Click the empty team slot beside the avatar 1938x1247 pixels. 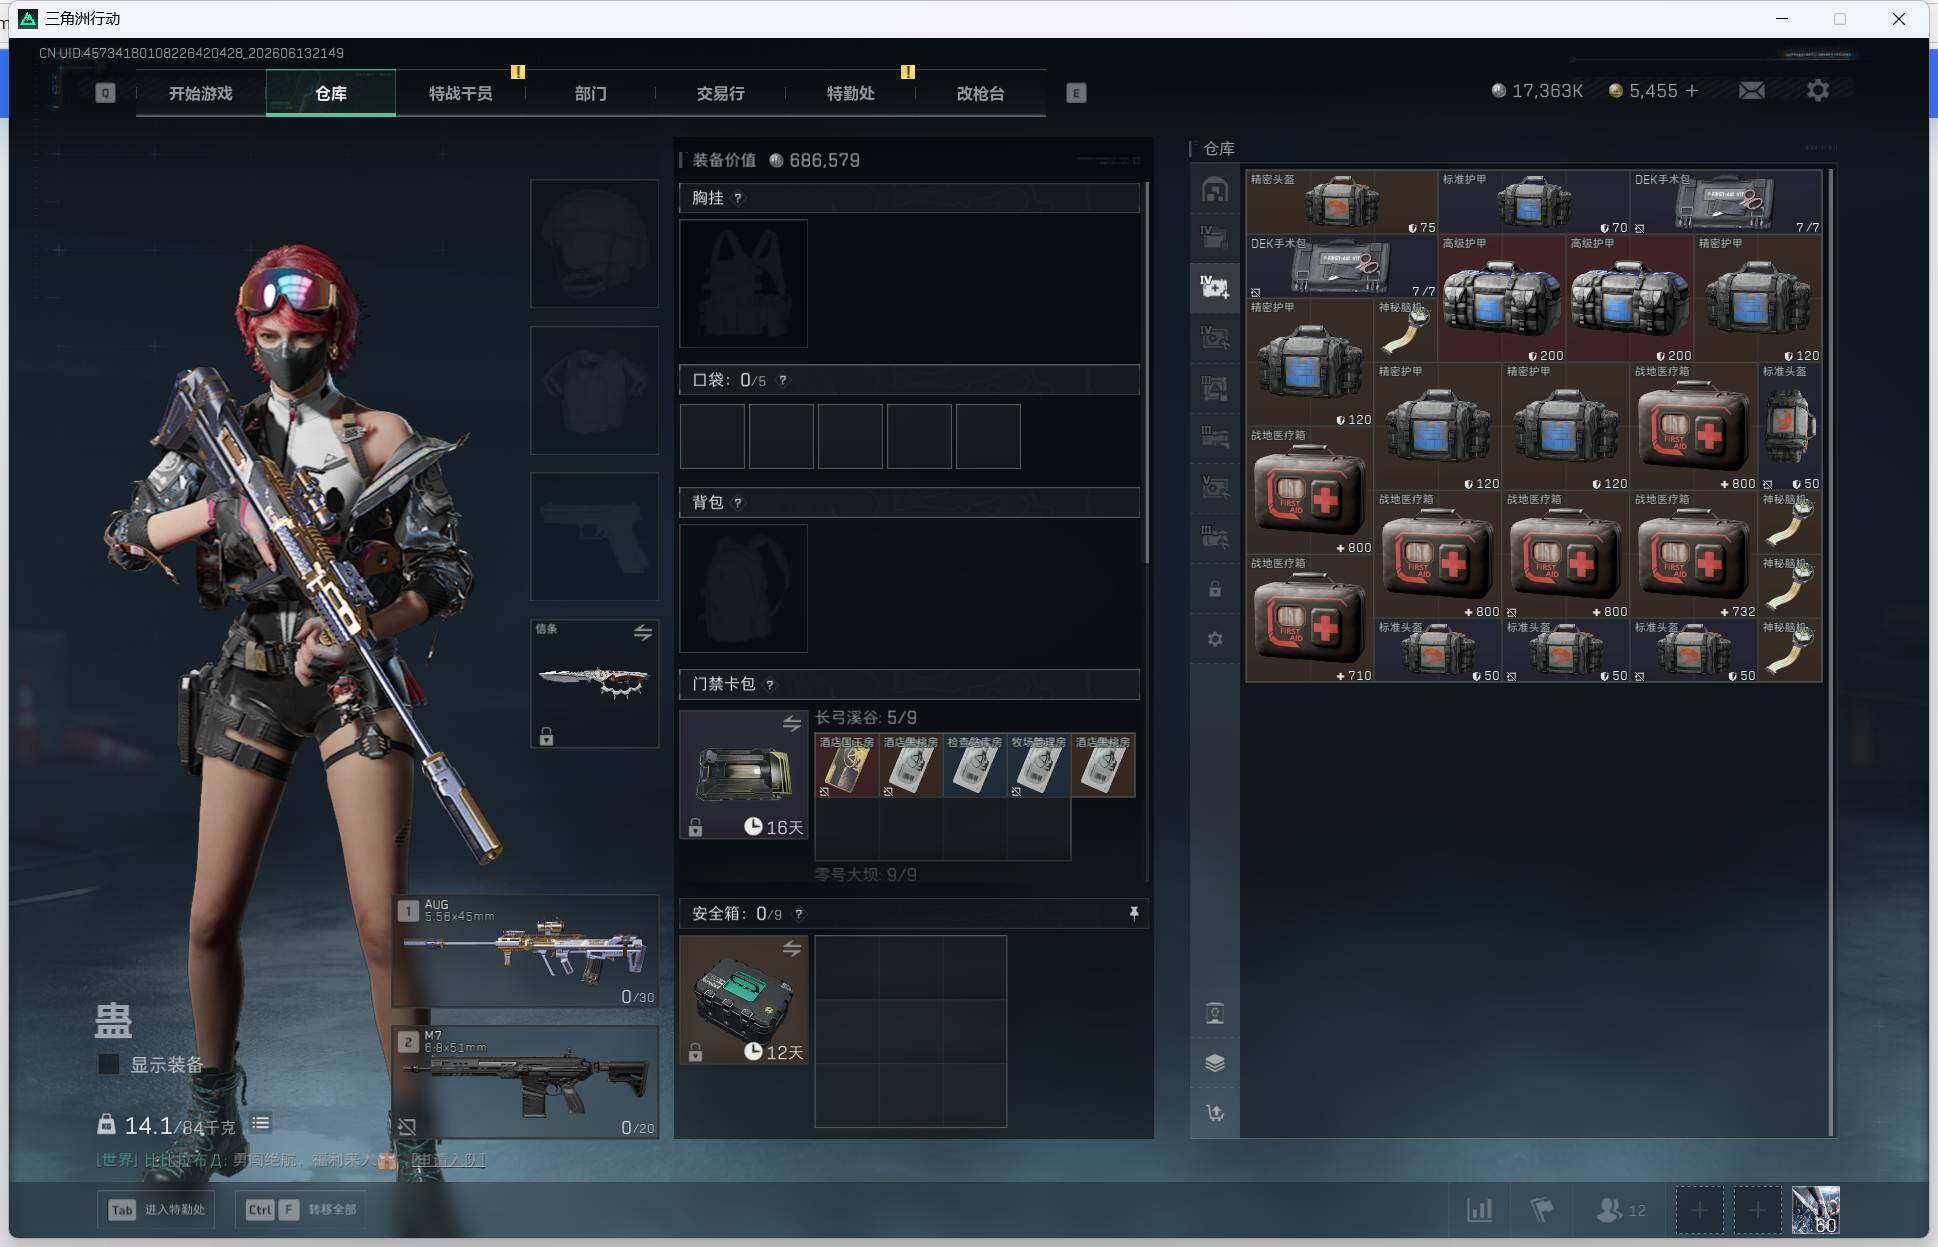click(1757, 1210)
